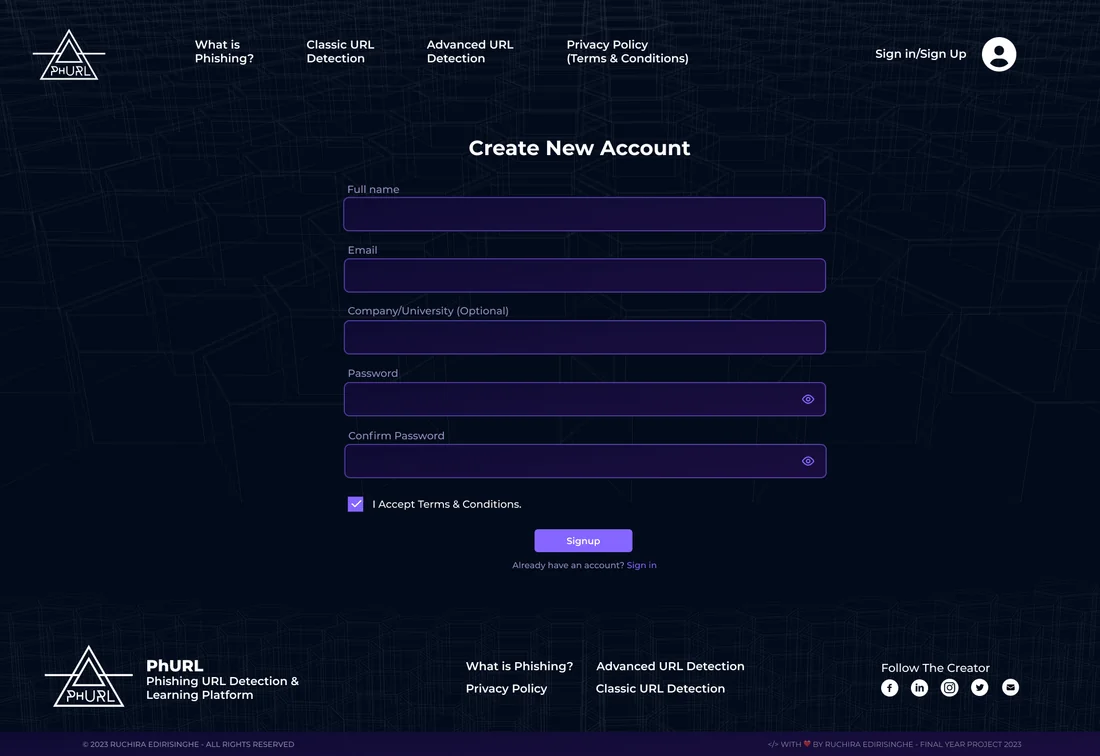Viewport: 1100px width, 756px height.
Task: Show password in the Password field
Action: (808, 399)
